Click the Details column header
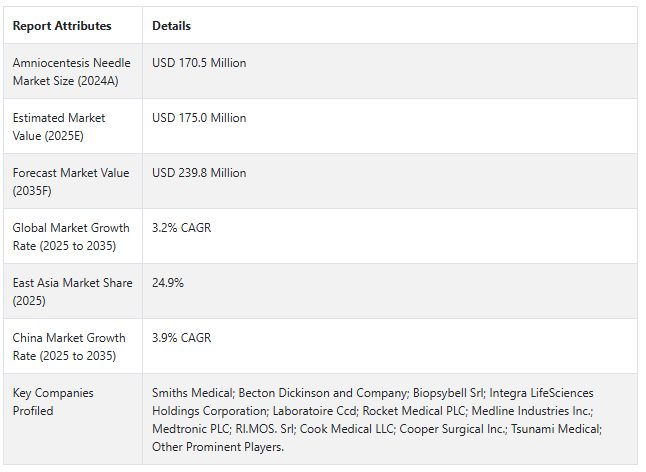This screenshot has width=646, height=472. pos(171,26)
